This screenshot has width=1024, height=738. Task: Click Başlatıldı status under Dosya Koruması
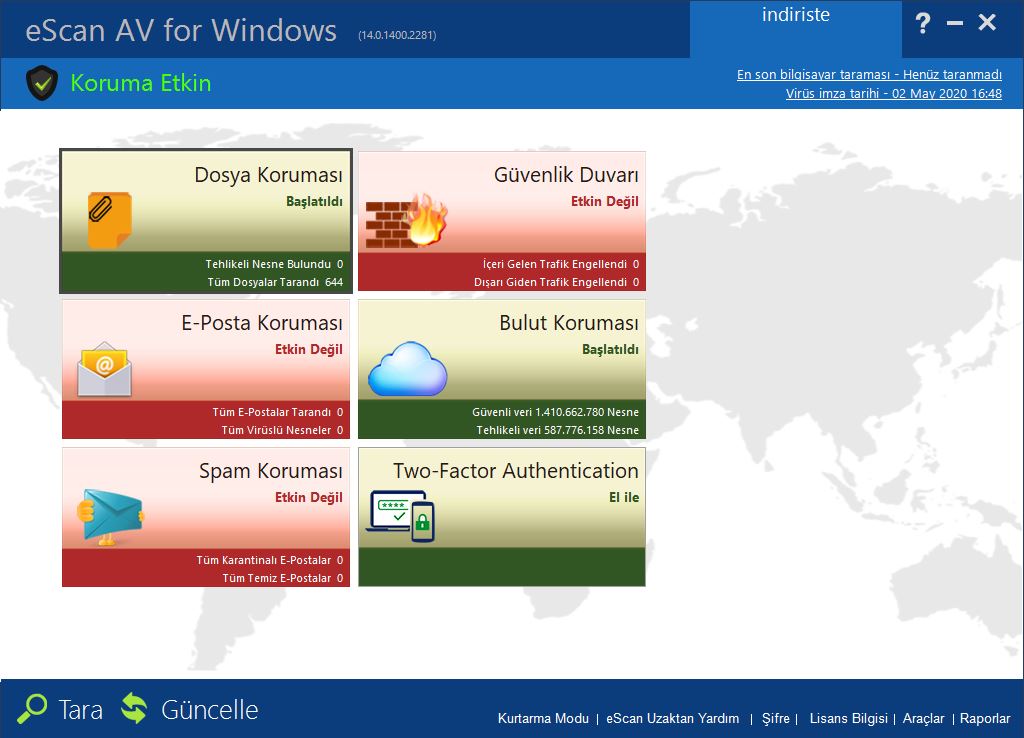pyautogui.click(x=314, y=202)
